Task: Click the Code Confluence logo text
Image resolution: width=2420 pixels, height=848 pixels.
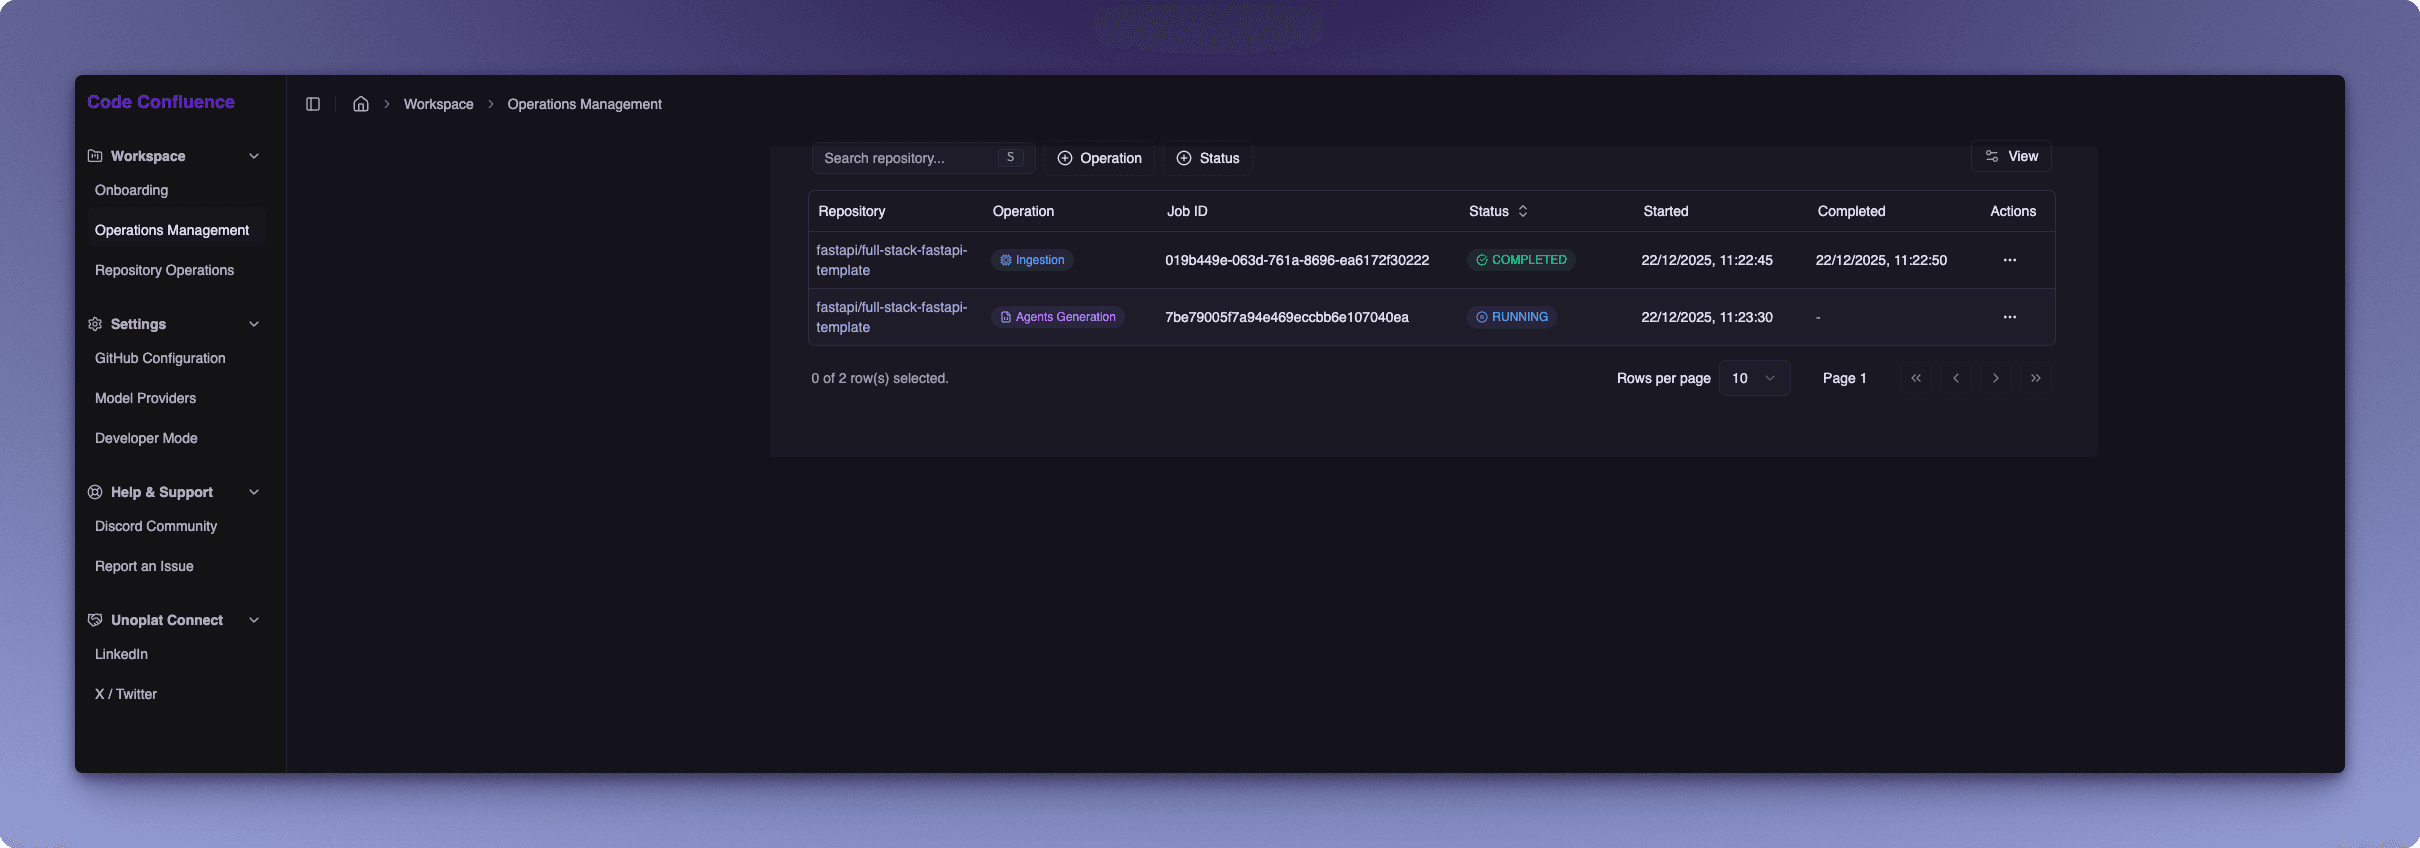Action: (161, 102)
